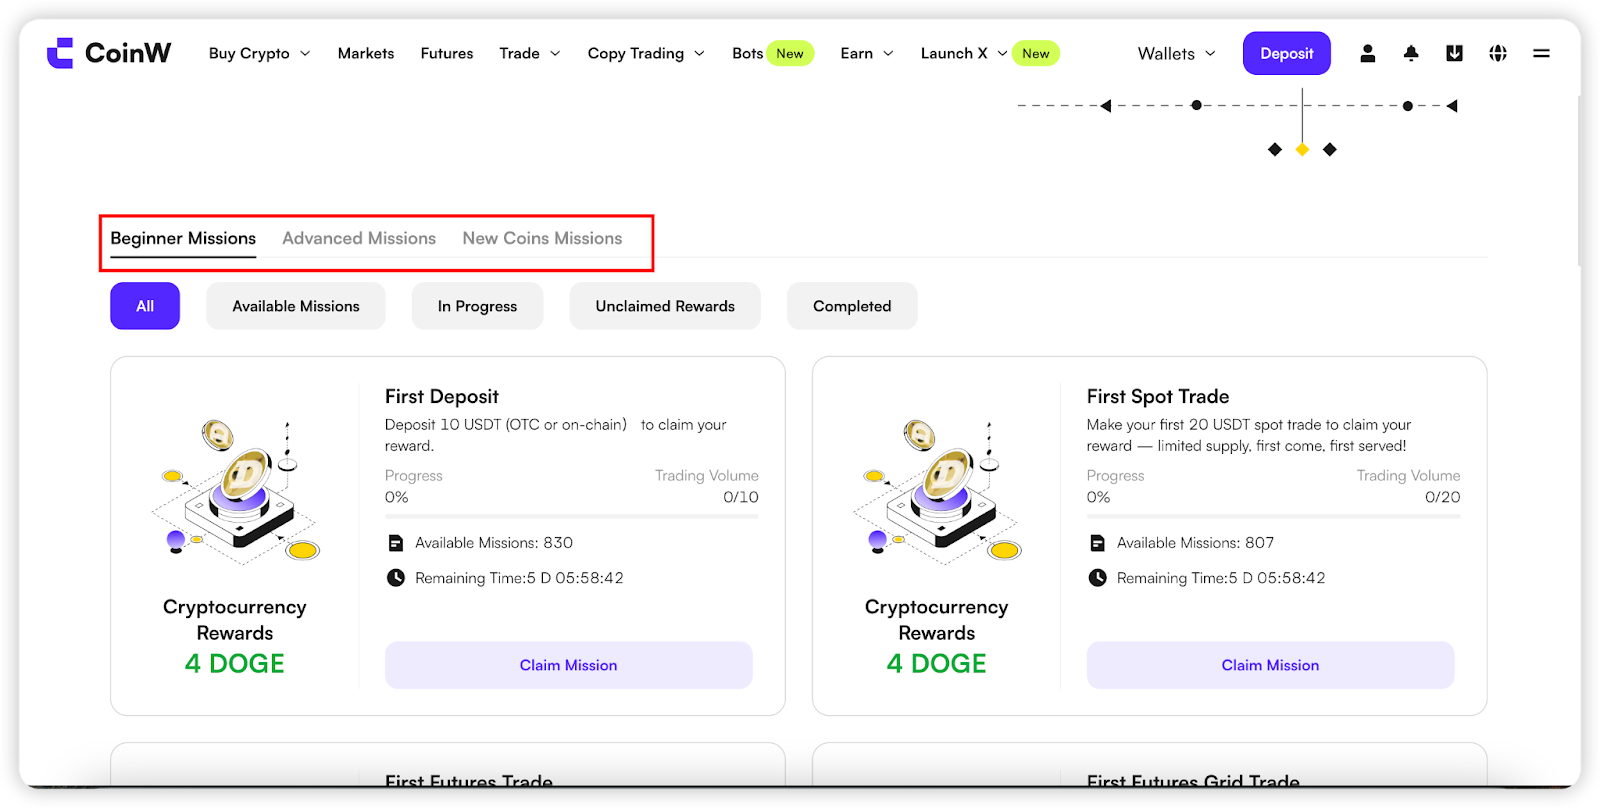Select the All filter
Image resolution: width=1600 pixels, height=808 pixels.
pos(145,306)
